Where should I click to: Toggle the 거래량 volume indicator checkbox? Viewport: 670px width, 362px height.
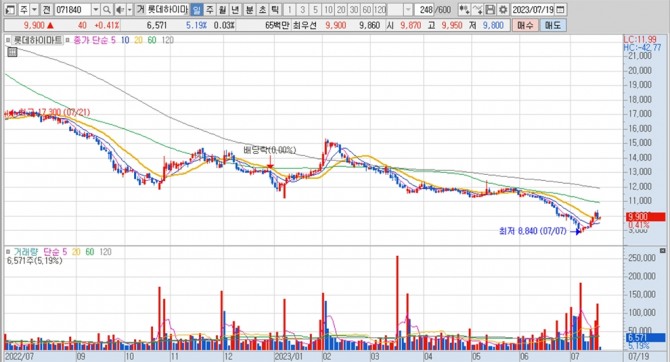8,252
